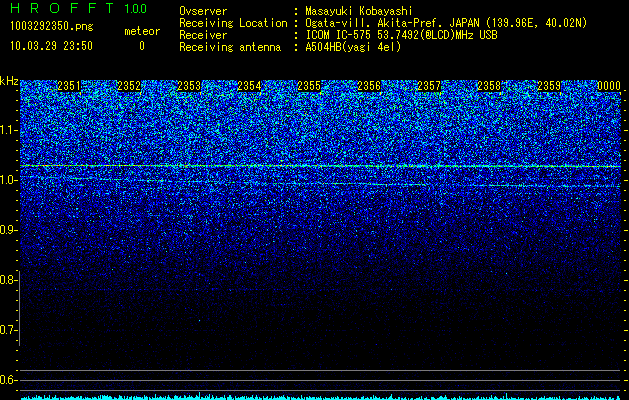Click the 2354 time marker
This screenshot has height=400, width=629.
point(249,86)
